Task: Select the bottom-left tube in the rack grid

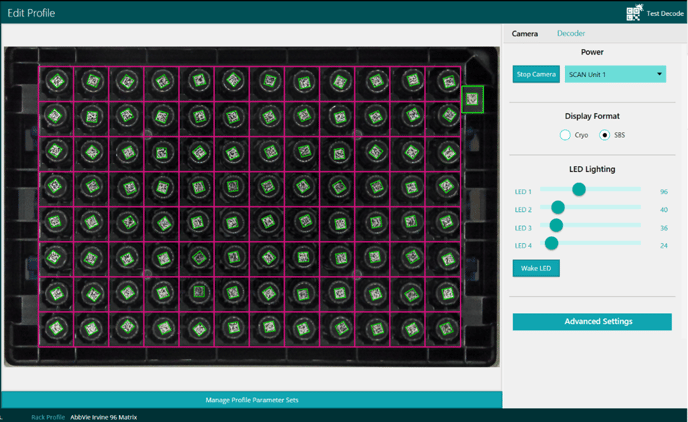Action: coord(56,327)
